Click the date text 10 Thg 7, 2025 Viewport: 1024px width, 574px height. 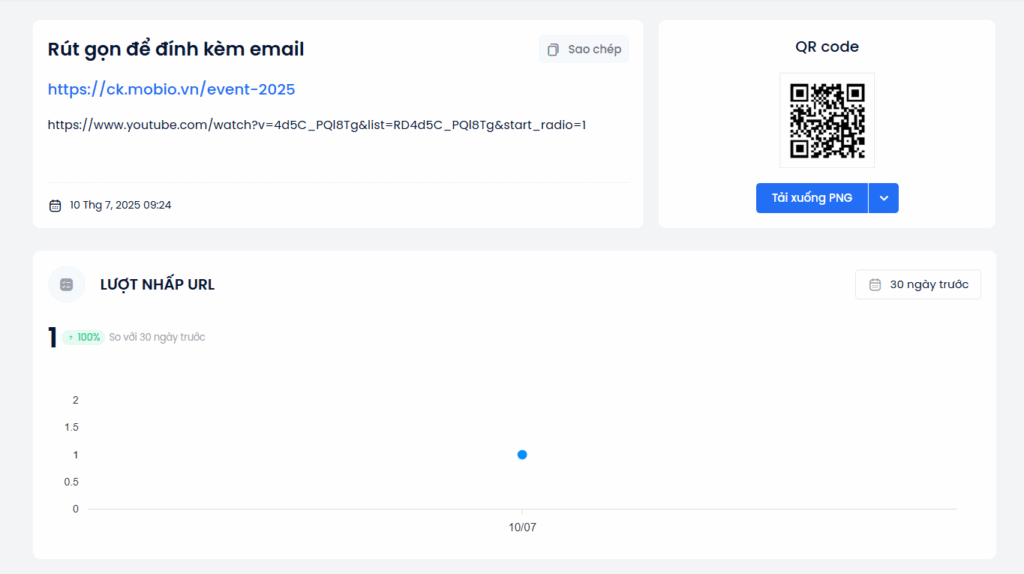(x=120, y=205)
